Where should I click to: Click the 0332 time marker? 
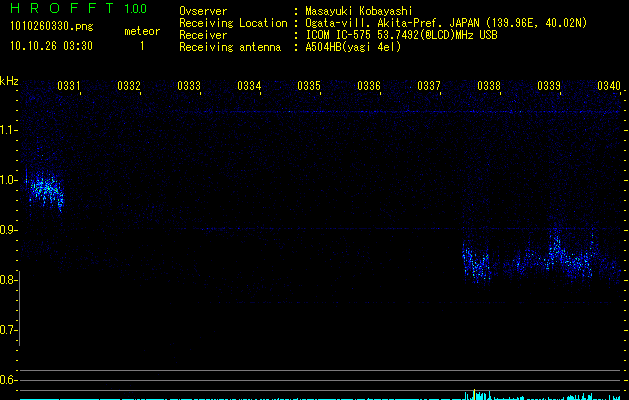pyautogui.click(x=129, y=86)
